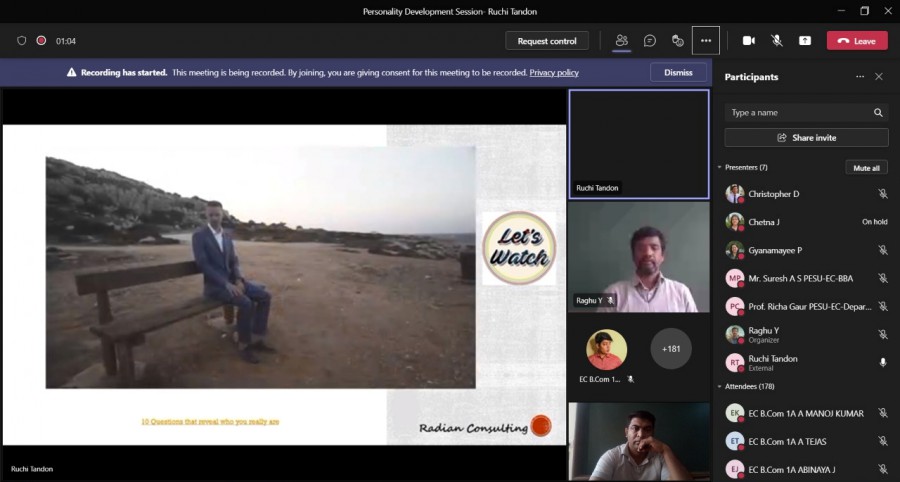Screen dimensions: 900x482
Task: Select Chetna J in participants list
Action: click(764, 222)
